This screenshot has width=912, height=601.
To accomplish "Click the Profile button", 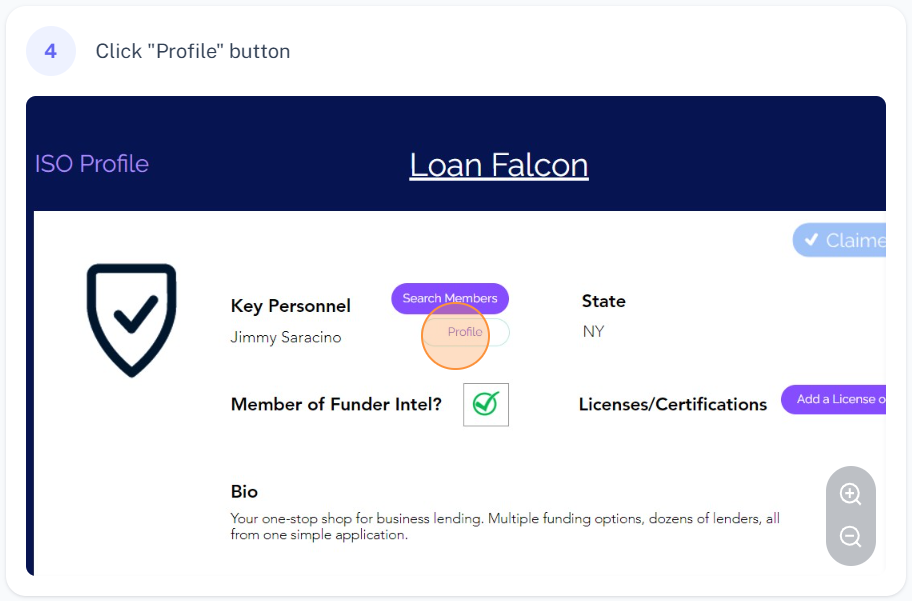I will [465, 332].
